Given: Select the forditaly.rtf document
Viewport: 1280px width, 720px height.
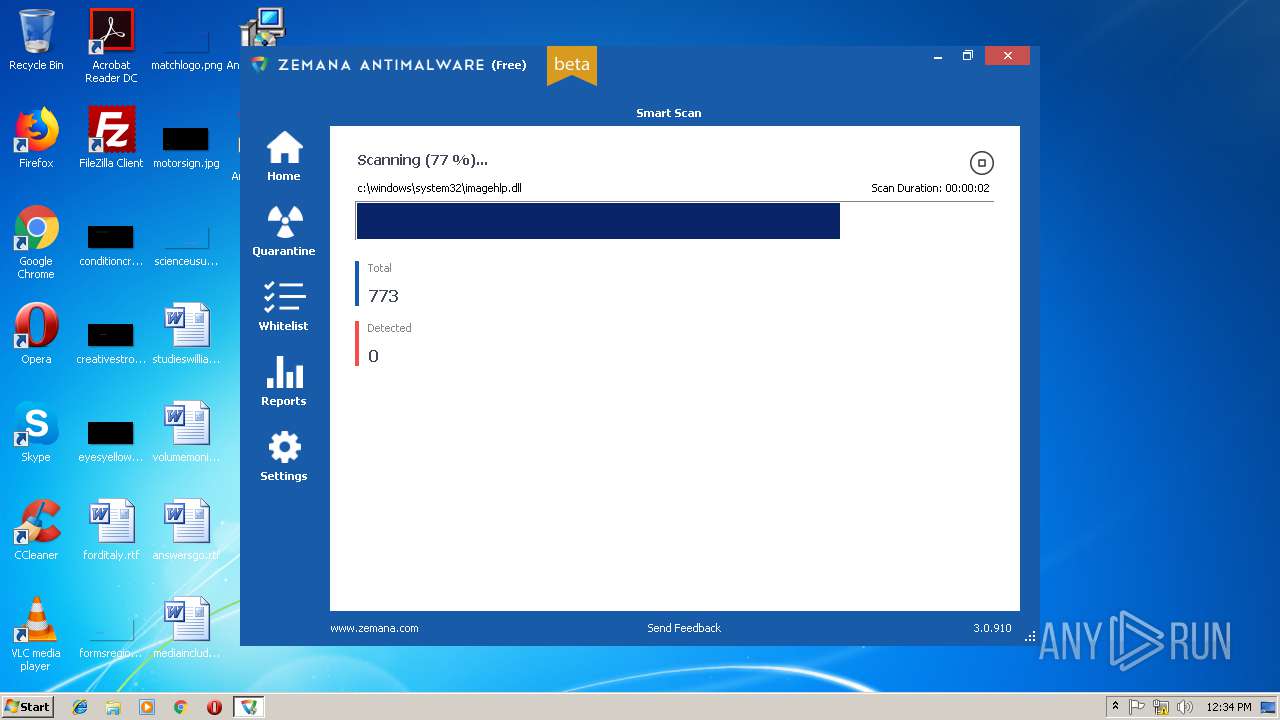Looking at the screenshot, I should (x=111, y=530).
